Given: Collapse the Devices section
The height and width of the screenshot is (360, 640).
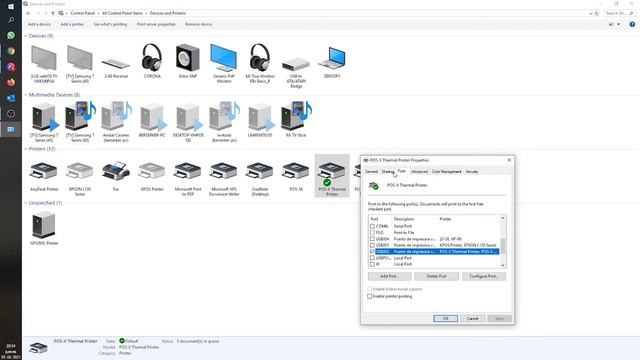Looking at the screenshot, I should (26, 36).
